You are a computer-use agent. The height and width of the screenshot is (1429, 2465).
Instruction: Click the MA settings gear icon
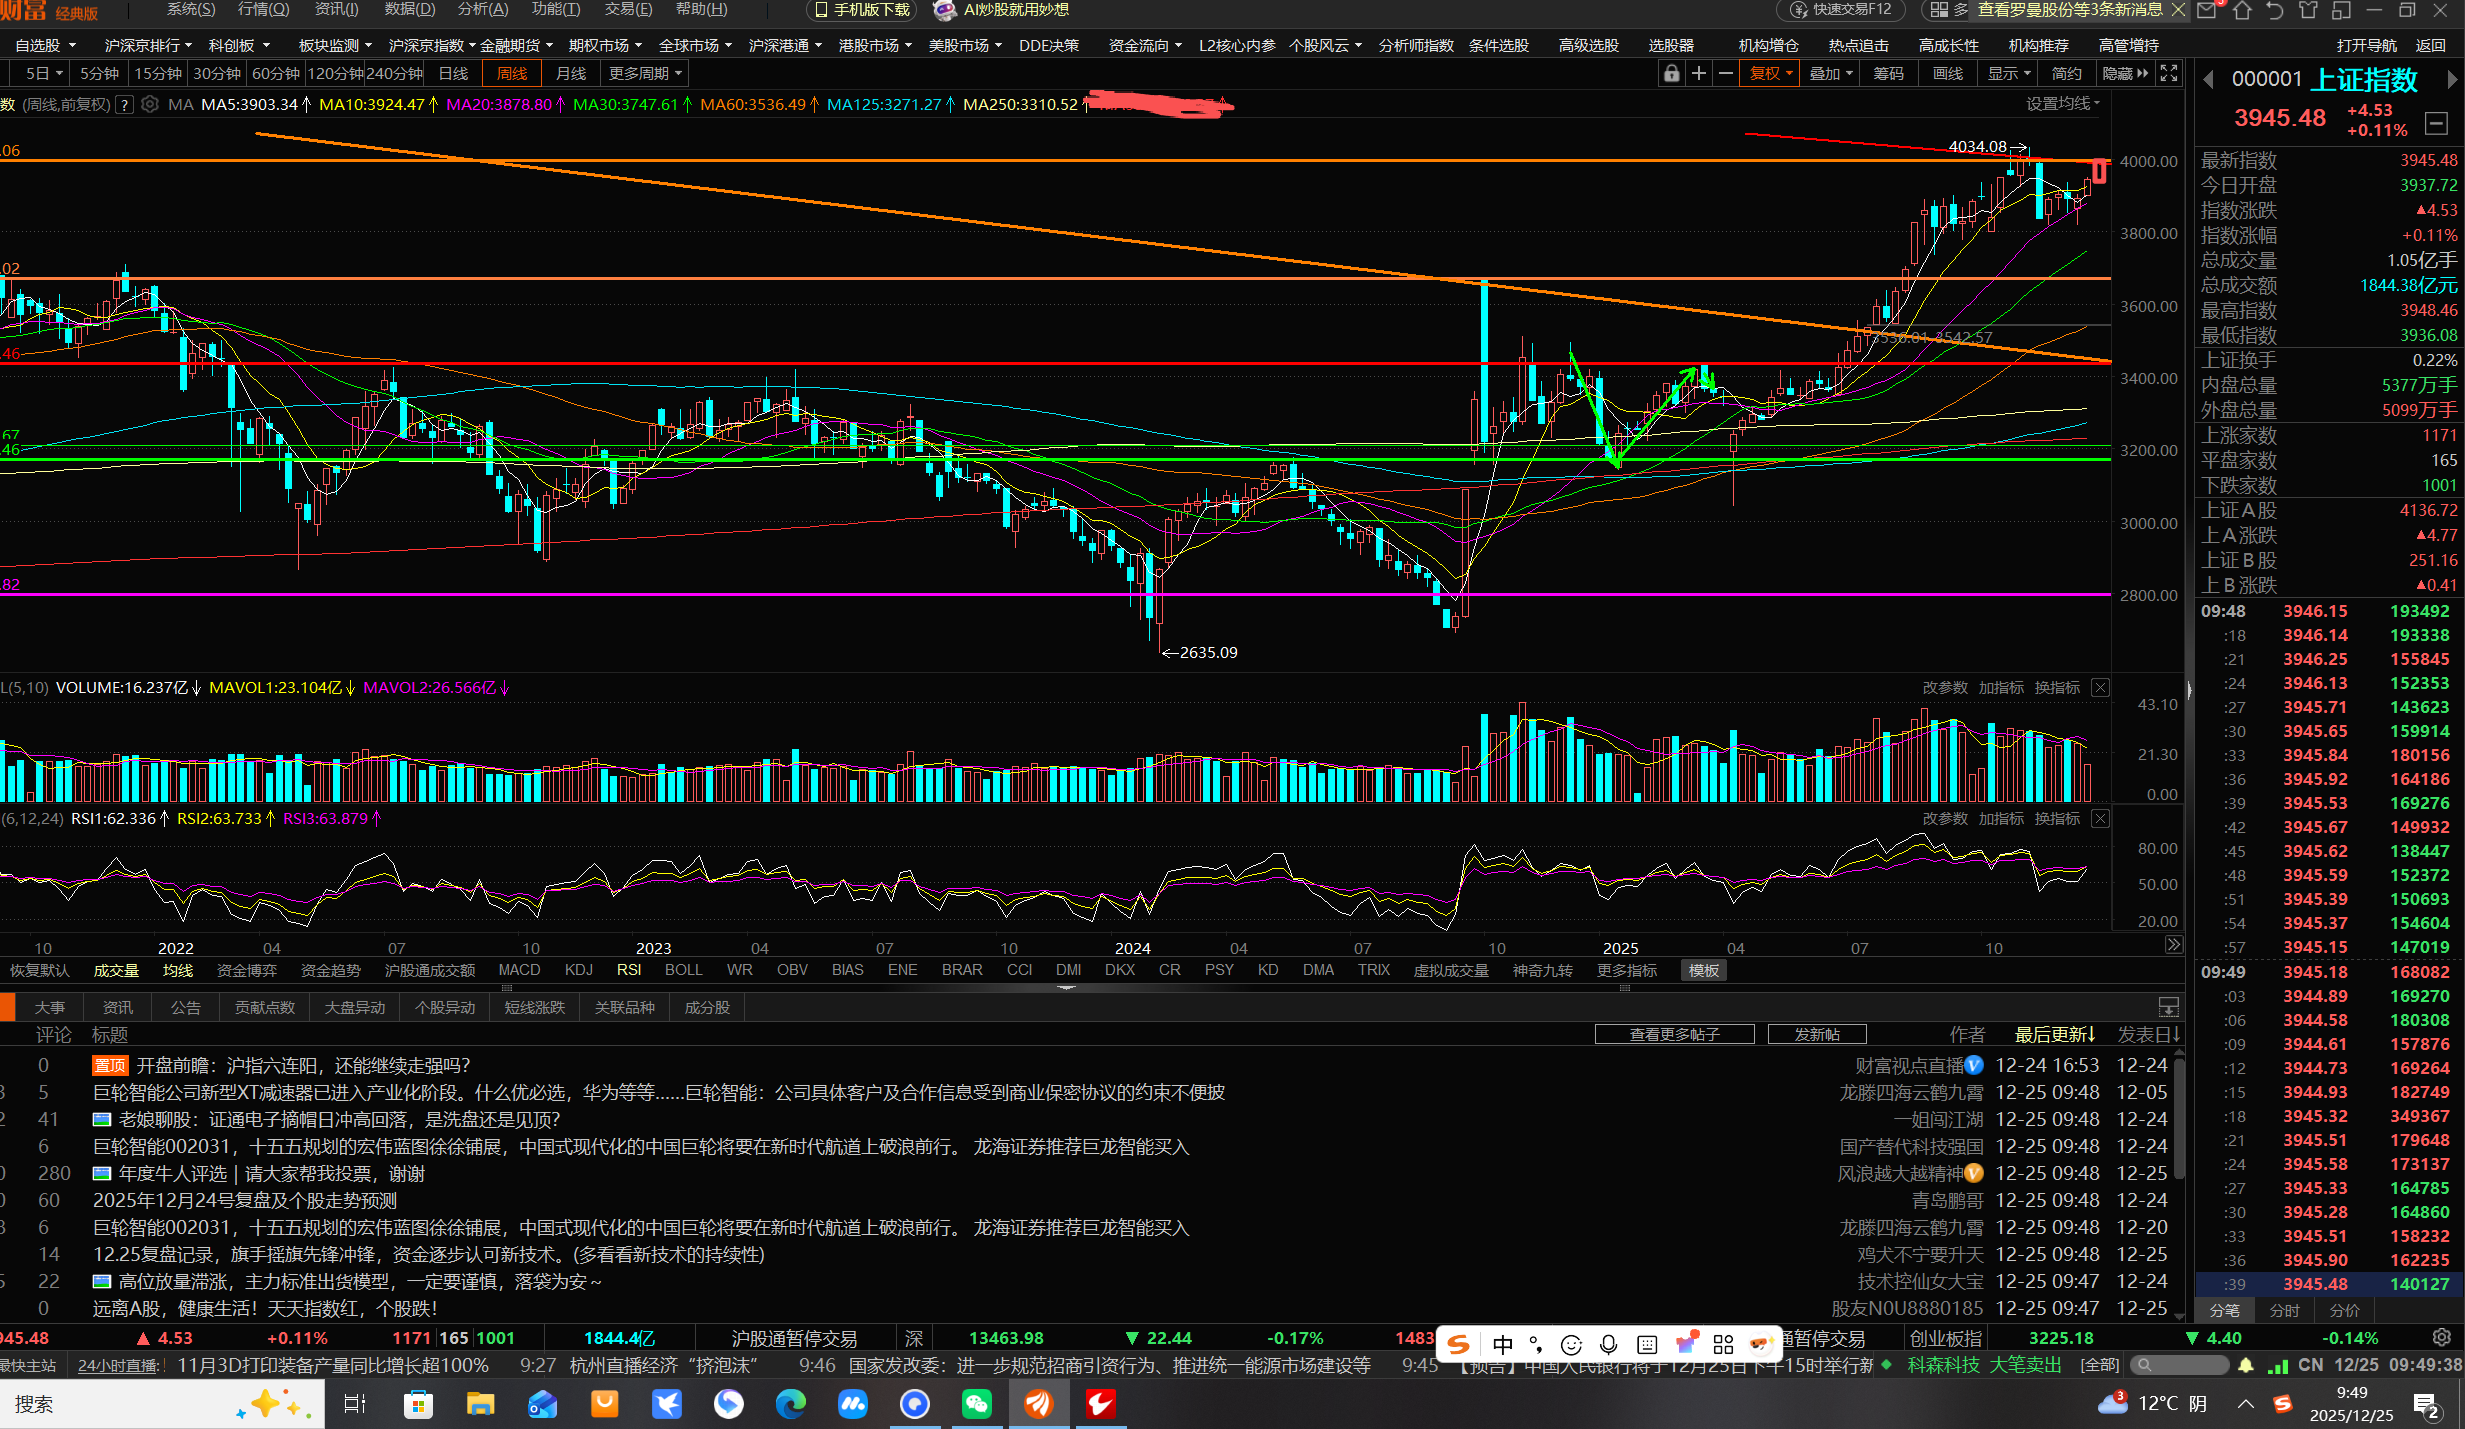pyautogui.click(x=150, y=104)
